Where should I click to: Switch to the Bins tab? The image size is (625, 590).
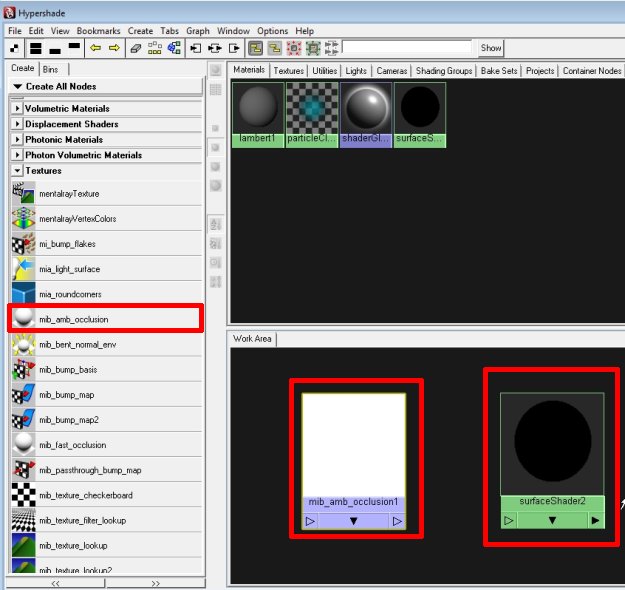click(x=53, y=69)
